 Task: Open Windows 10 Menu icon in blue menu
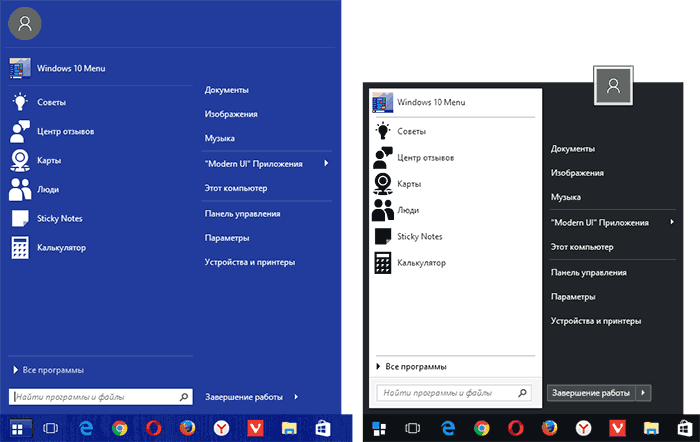pos(20,68)
